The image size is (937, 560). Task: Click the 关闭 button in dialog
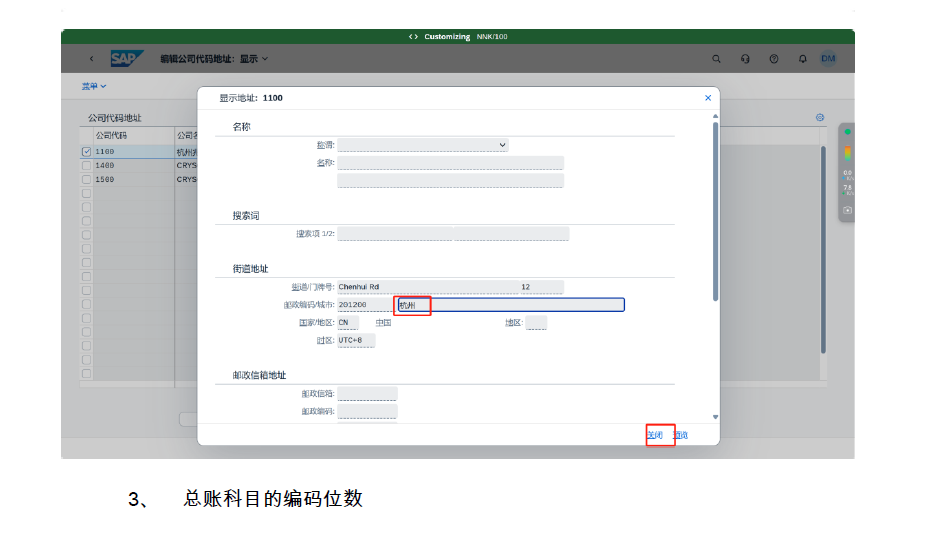pyautogui.click(x=655, y=435)
